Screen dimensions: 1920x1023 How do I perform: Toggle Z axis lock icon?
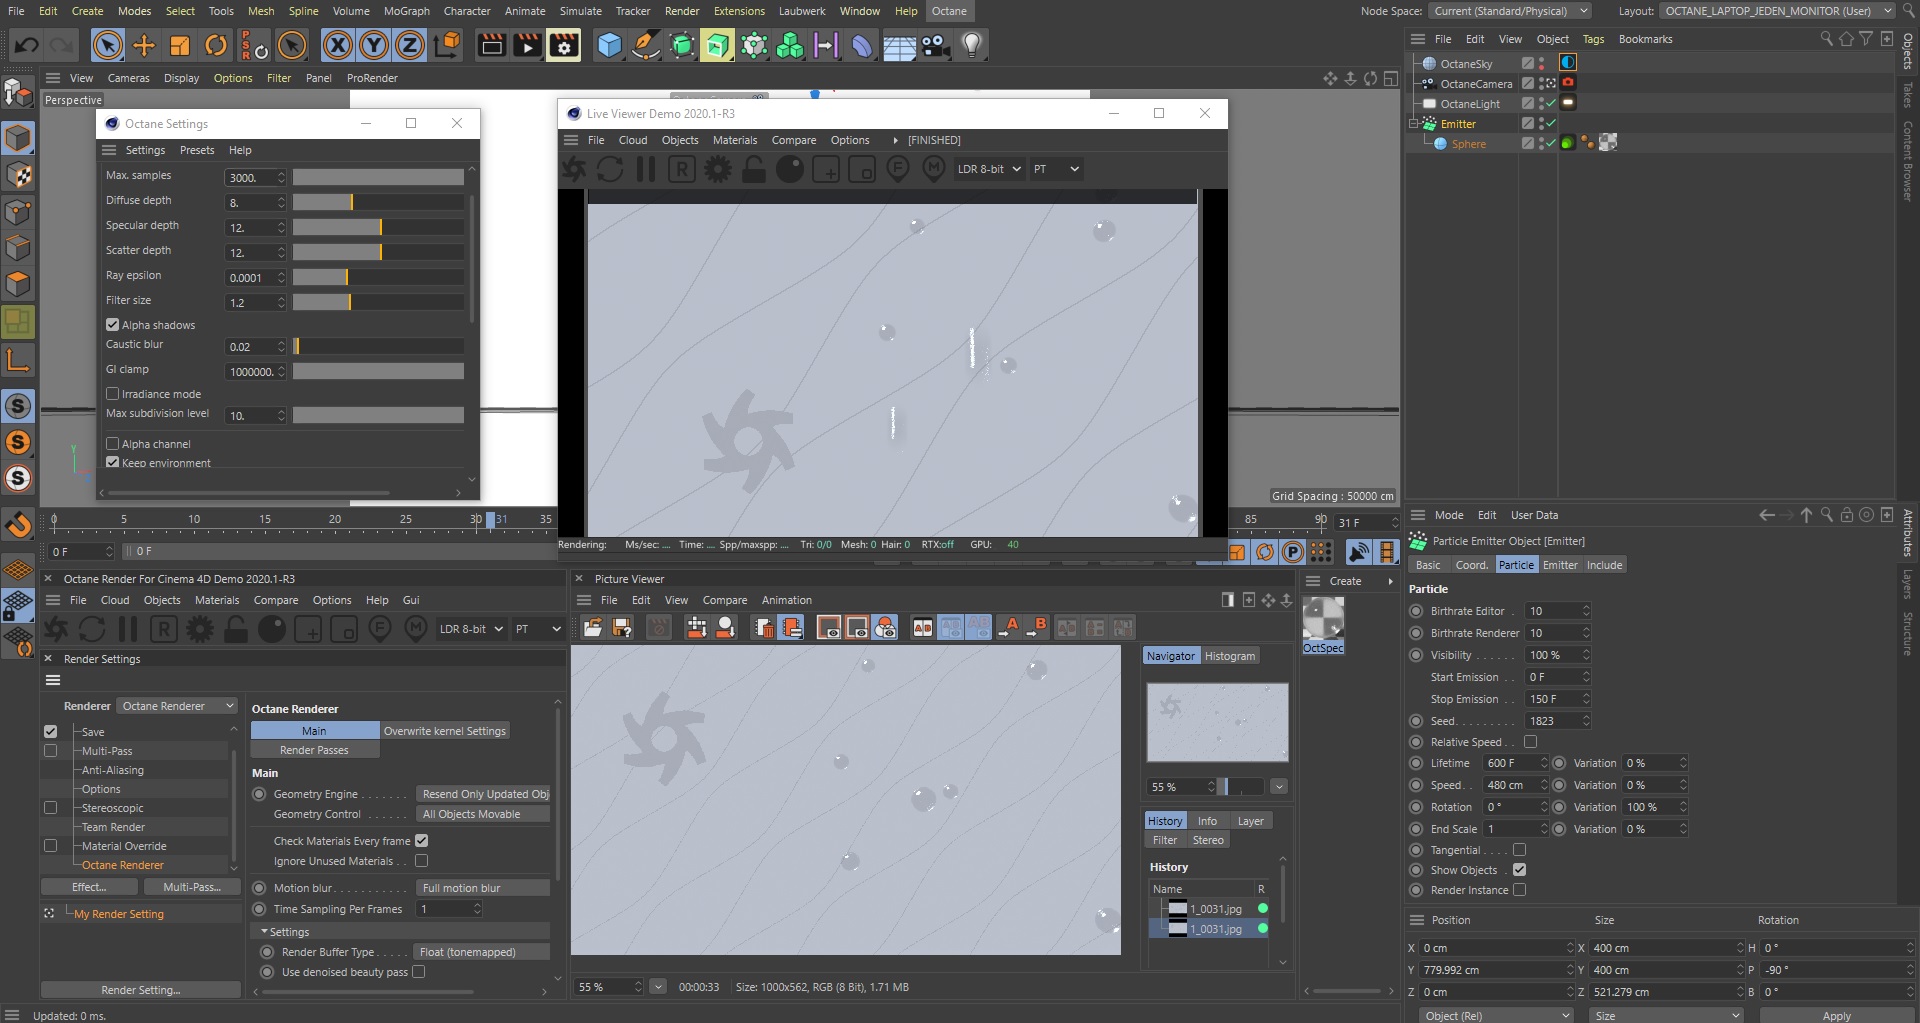(x=410, y=45)
